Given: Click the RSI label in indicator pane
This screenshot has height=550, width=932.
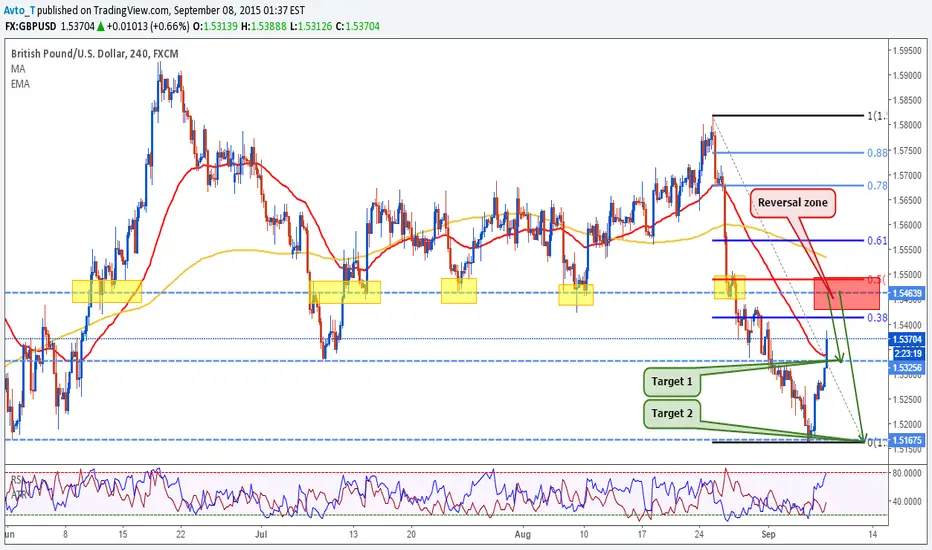Looking at the screenshot, I should [x=17, y=480].
